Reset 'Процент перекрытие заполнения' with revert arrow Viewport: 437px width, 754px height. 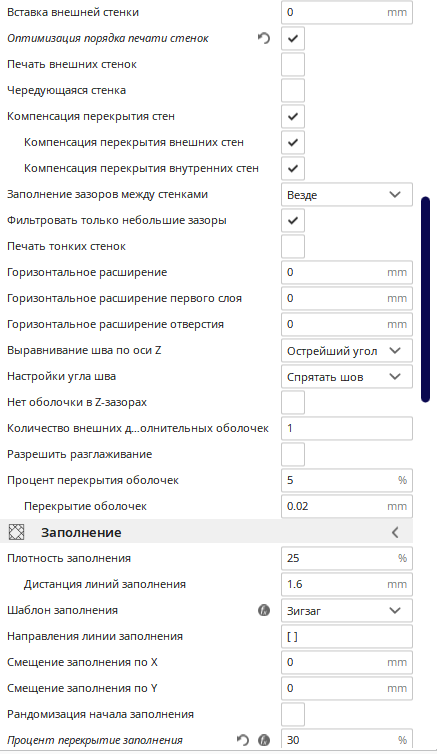tap(243, 740)
